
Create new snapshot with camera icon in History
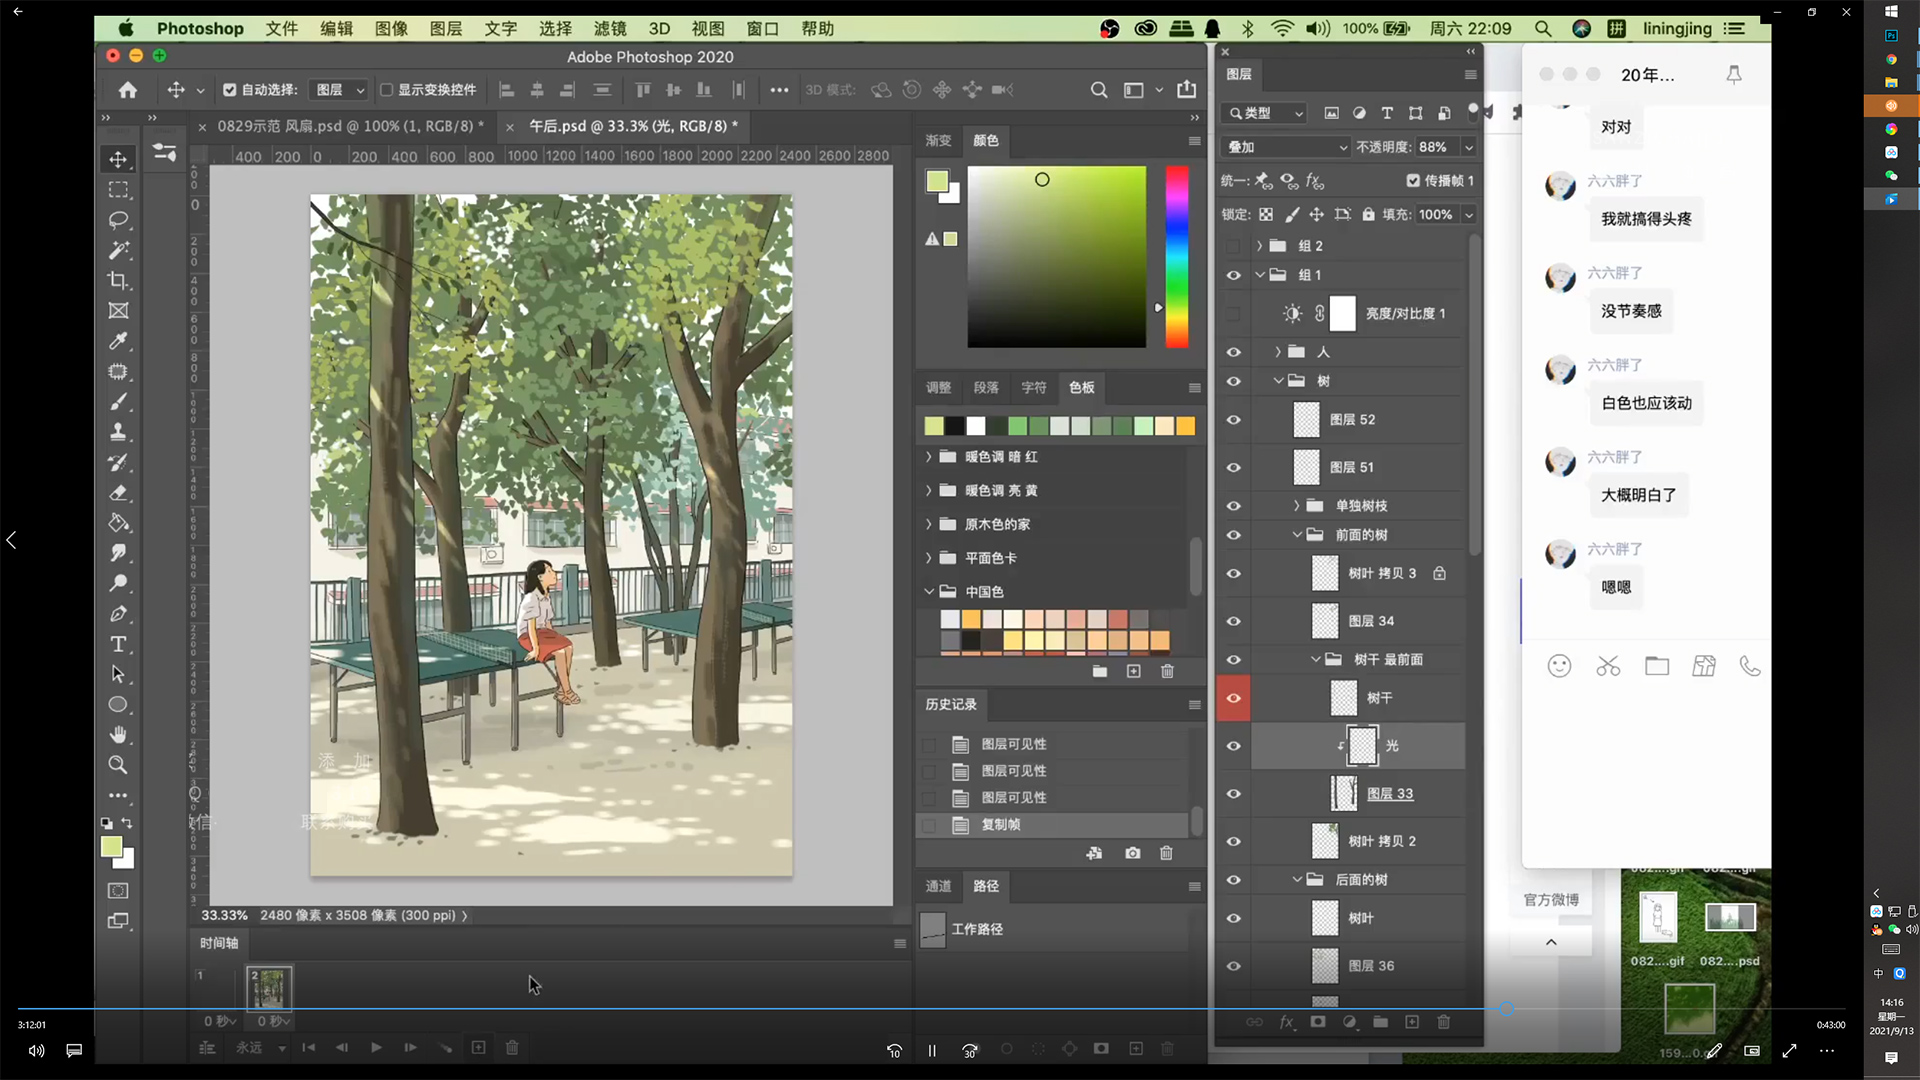pyautogui.click(x=1132, y=853)
